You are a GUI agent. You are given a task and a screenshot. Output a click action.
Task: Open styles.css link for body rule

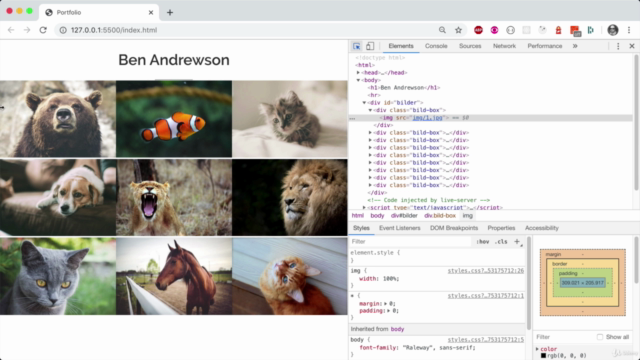click(486, 340)
